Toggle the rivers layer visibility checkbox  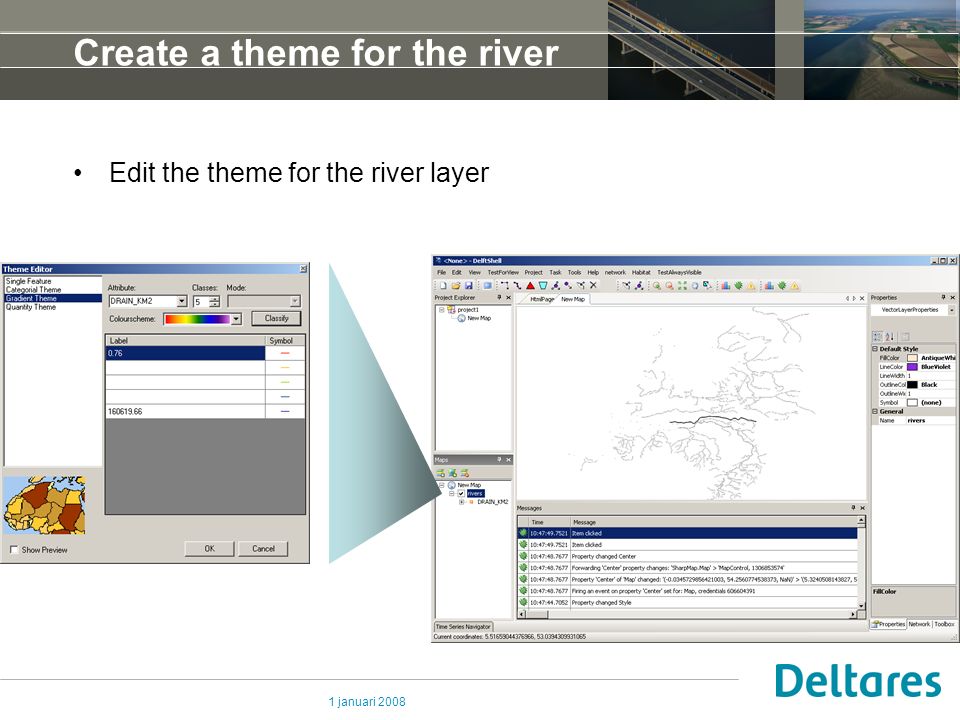click(x=461, y=493)
